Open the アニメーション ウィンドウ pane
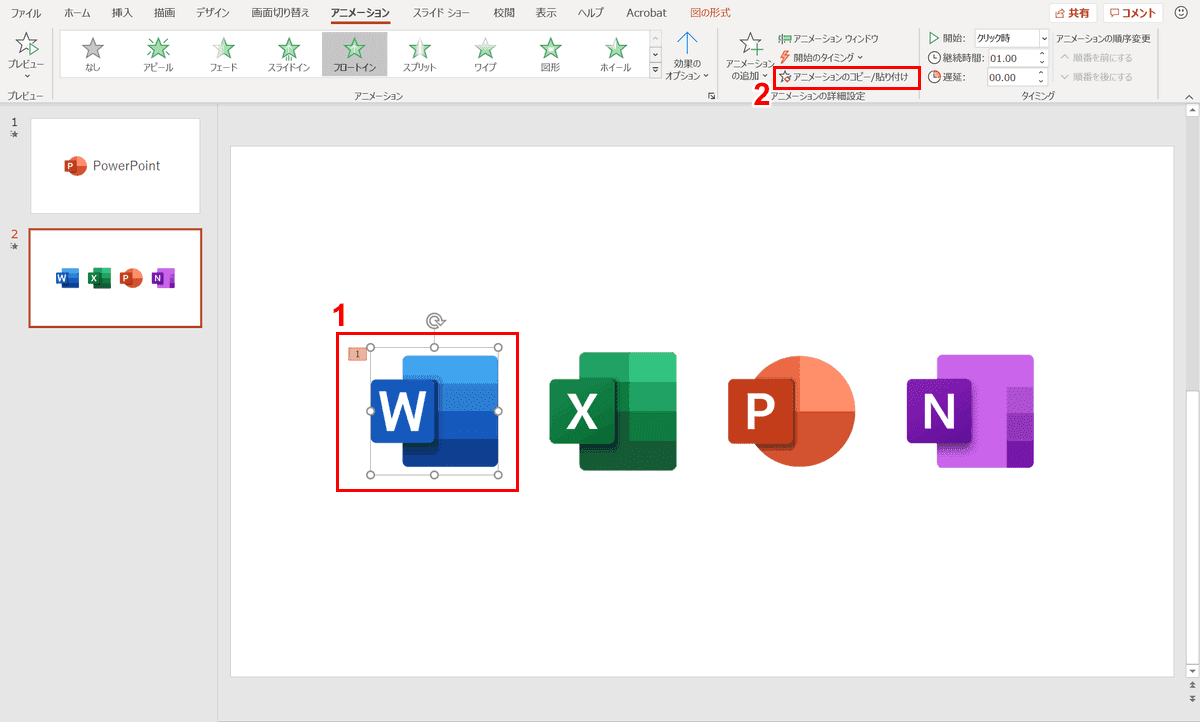This screenshot has height=722, width=1200. [829, 38]
